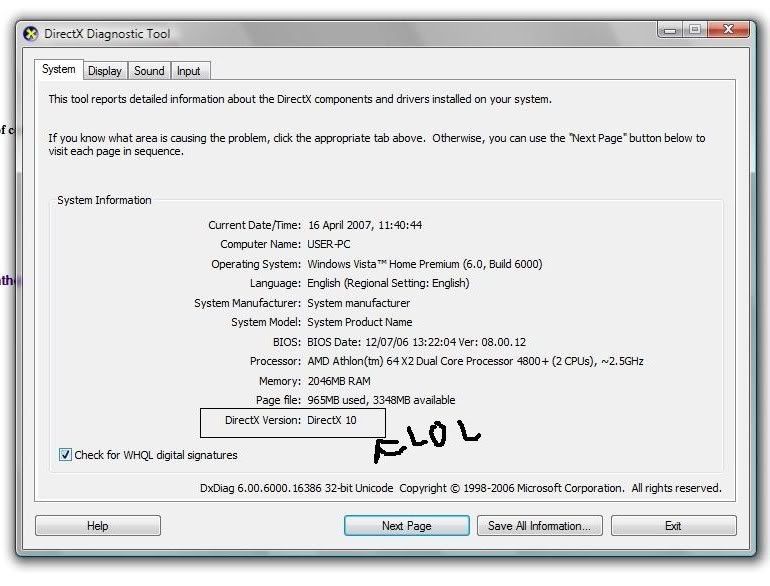
Task: Exit the DirectX Diagnostic Tool
Action: (674, 526)
